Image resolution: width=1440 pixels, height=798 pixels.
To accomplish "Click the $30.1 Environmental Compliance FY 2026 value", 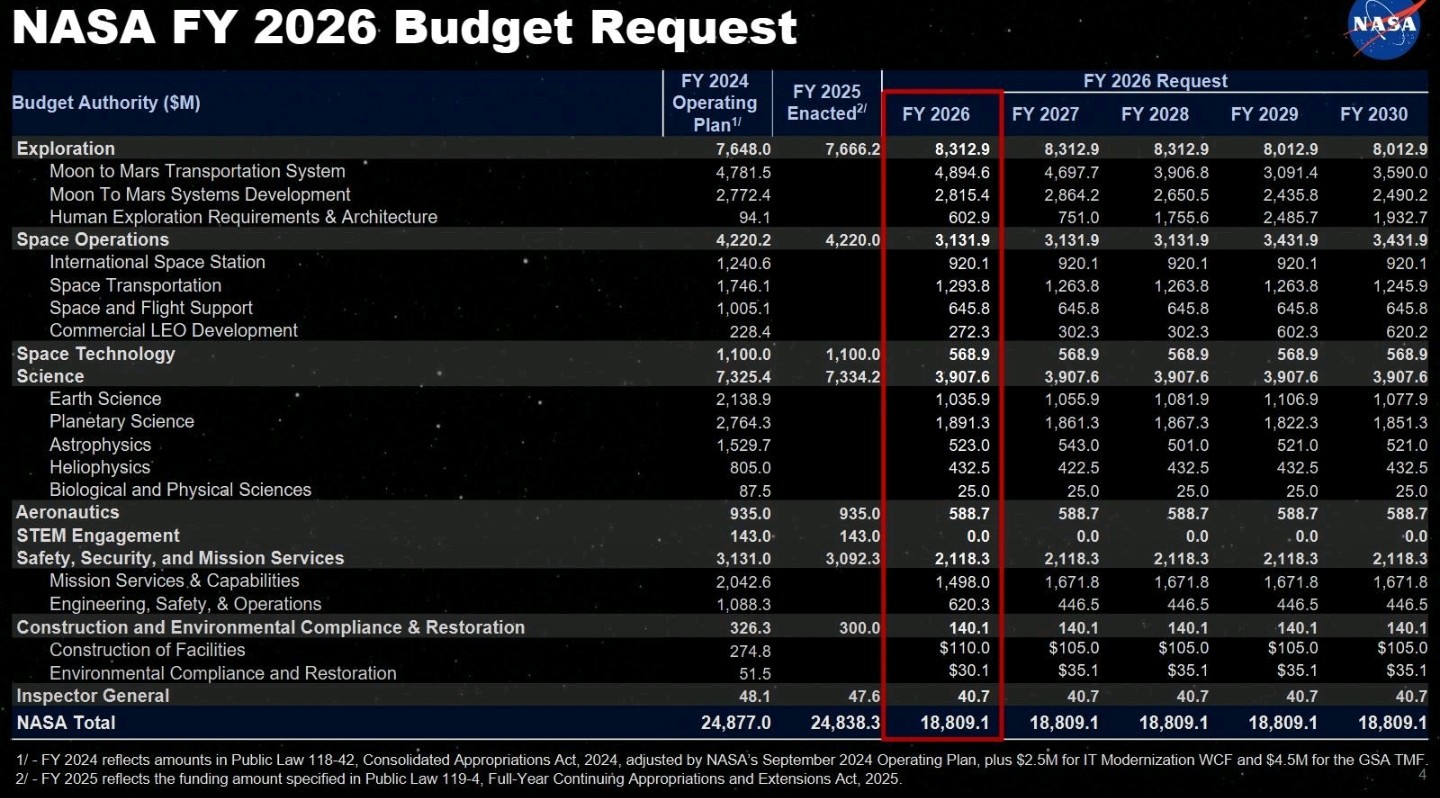I will [969, 672].
